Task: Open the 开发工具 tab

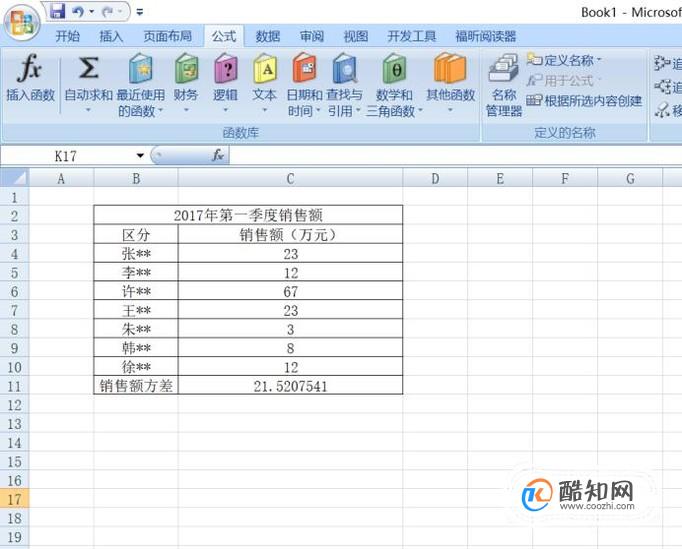Action: point(411,36)
